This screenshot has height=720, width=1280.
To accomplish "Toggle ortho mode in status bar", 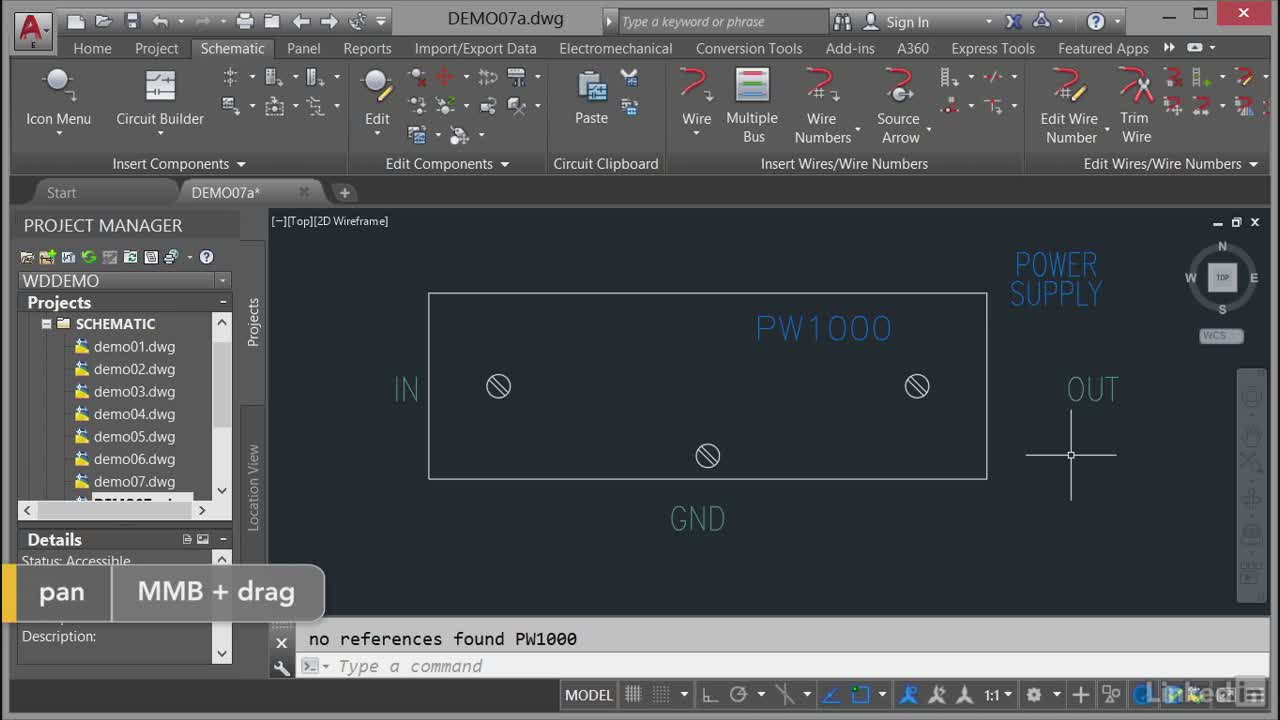I will 709,694.
